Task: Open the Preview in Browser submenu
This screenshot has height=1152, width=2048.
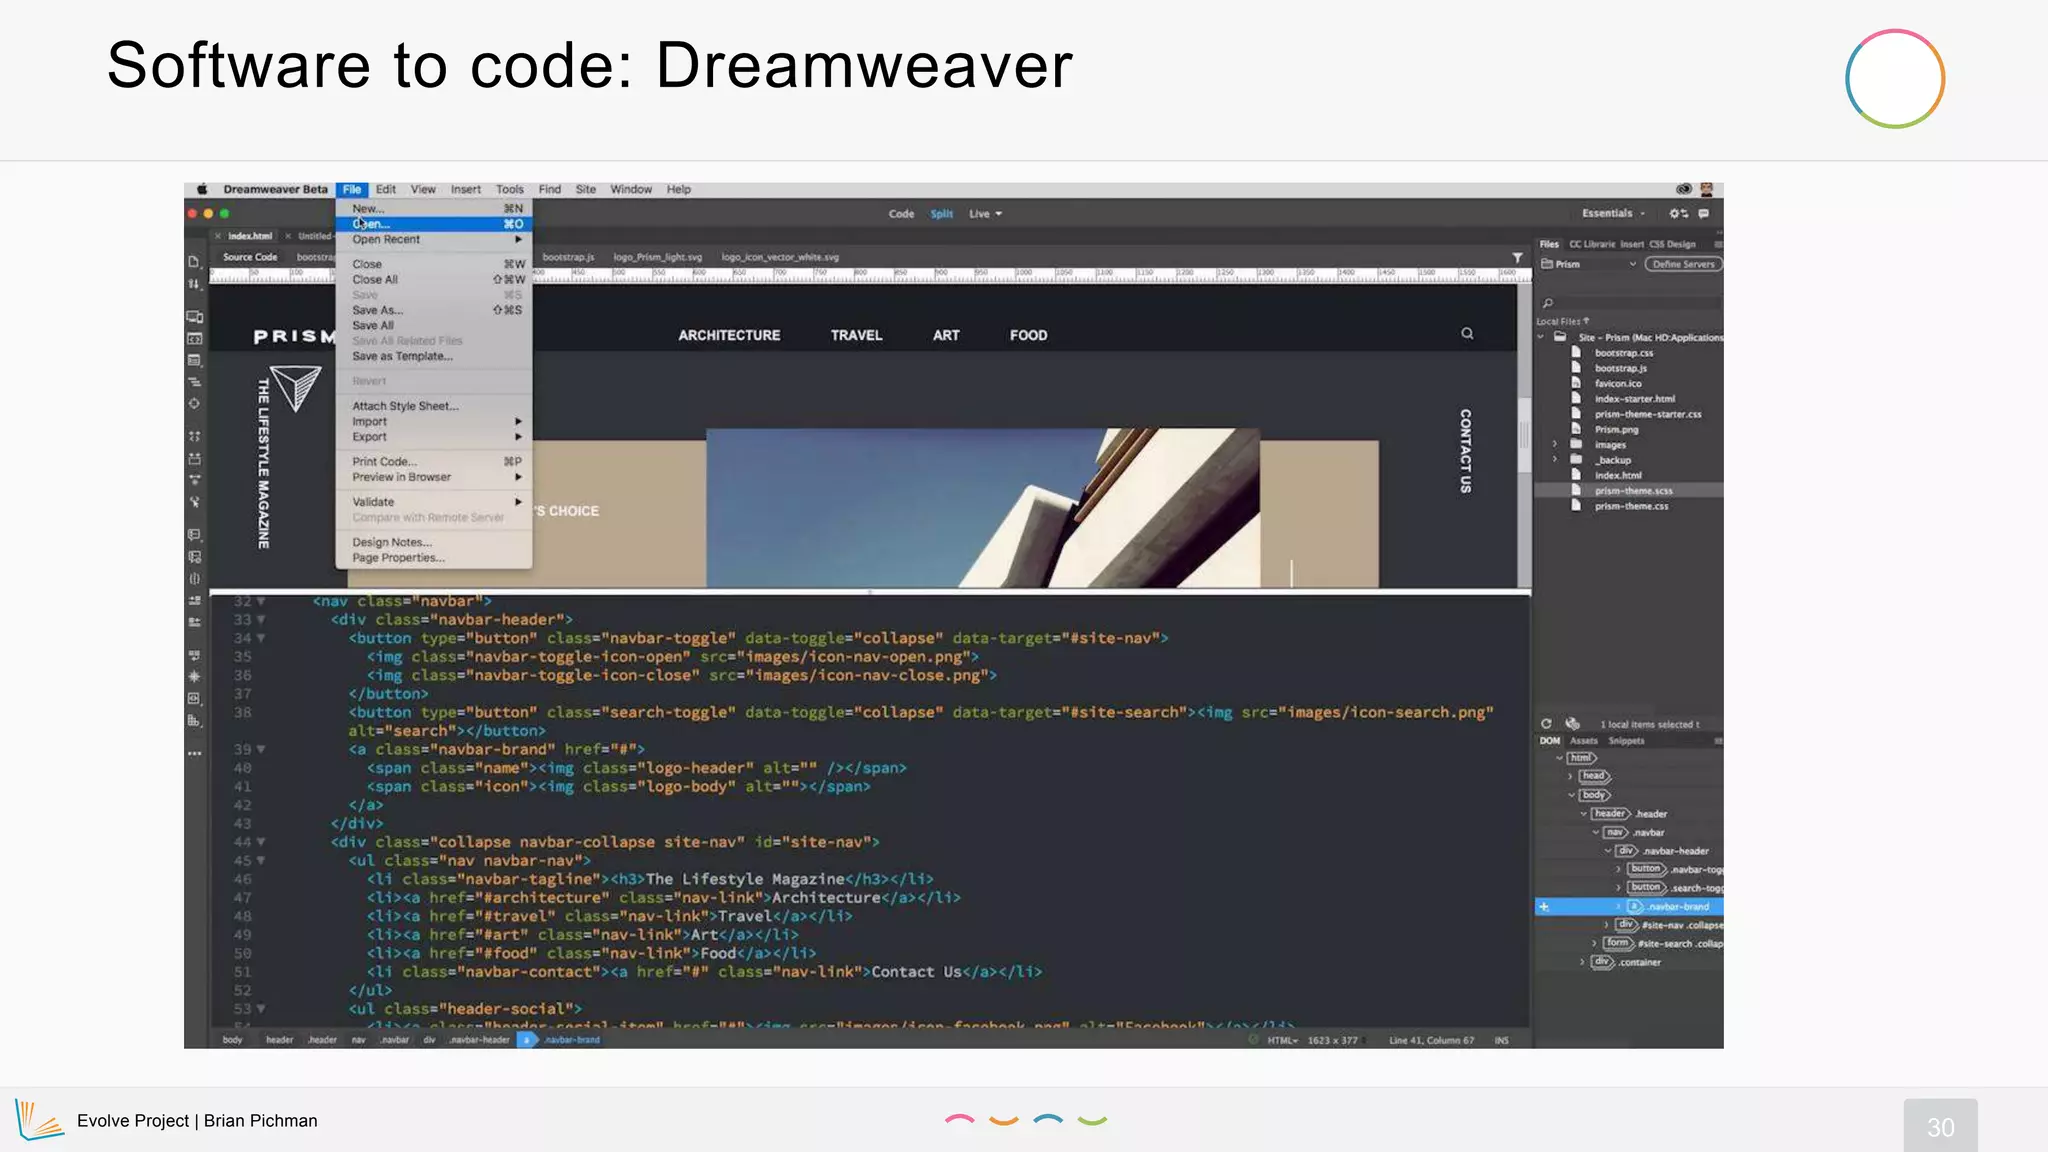Action: [x=433, y=477]
